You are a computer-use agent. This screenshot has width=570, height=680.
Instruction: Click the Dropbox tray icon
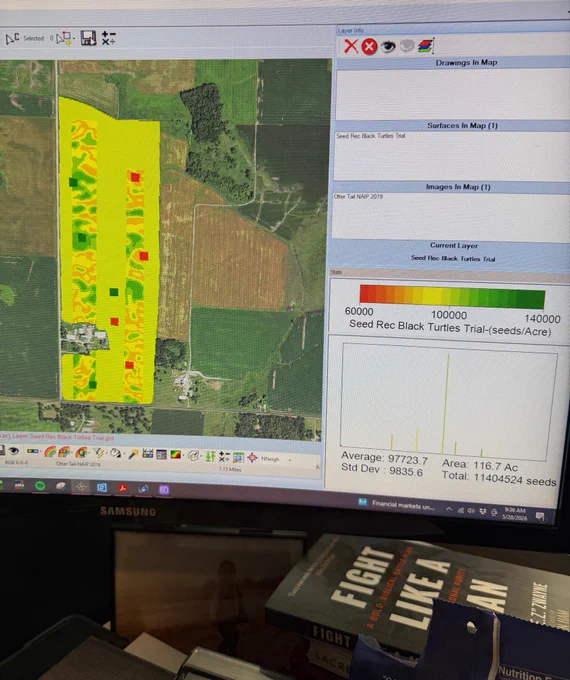point(483,511)
